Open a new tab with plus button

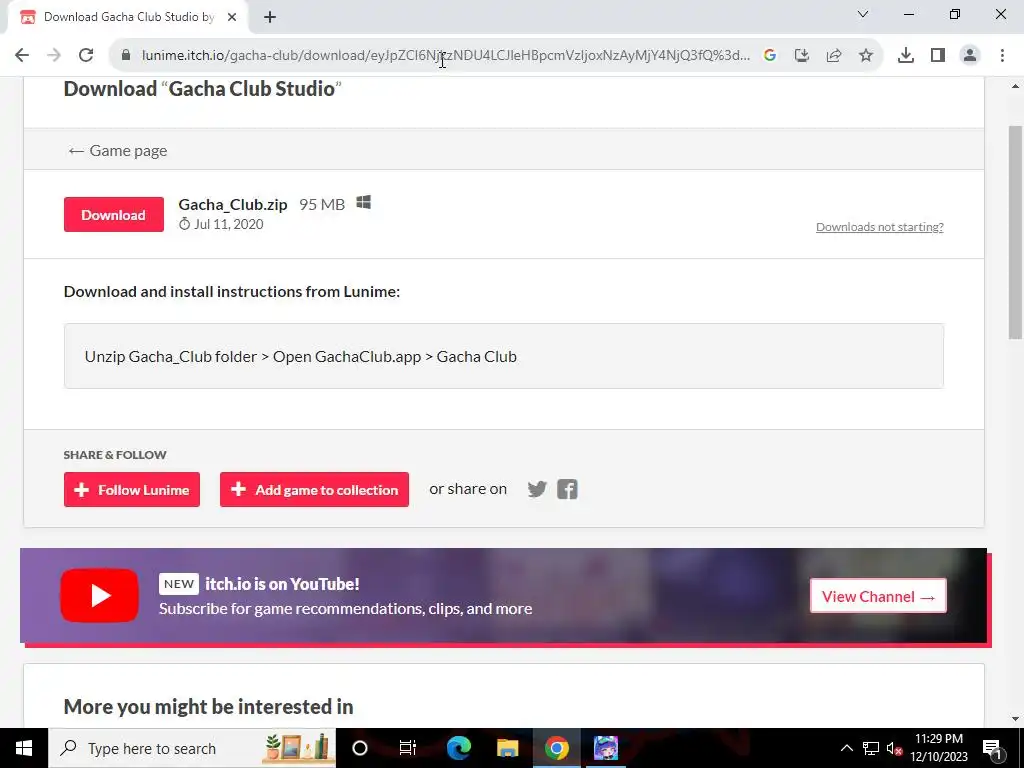coord(270,18)
